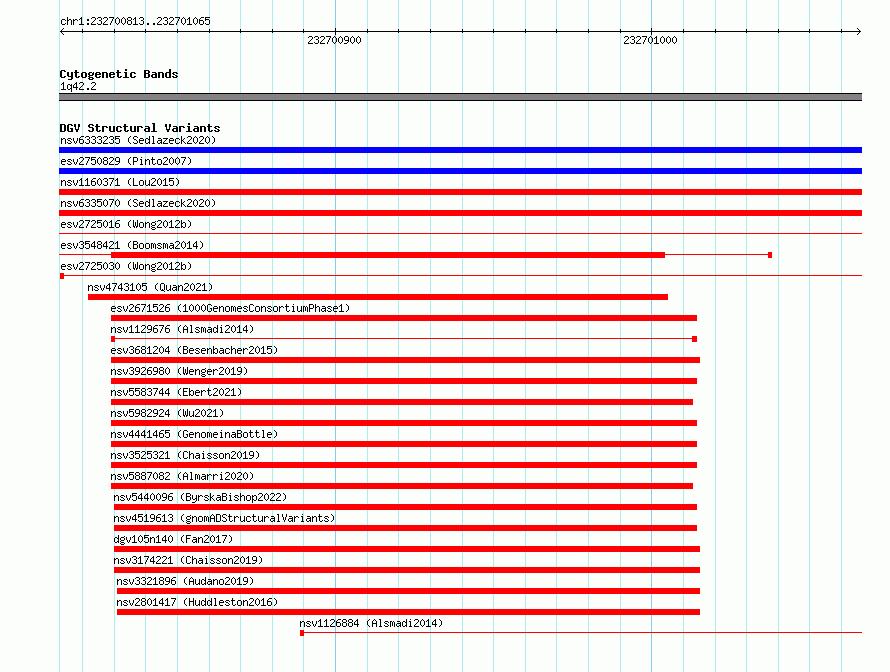
Task: Click nsv4519613 (gnomADStructuralVariants) label
Action: pos(224,518)
